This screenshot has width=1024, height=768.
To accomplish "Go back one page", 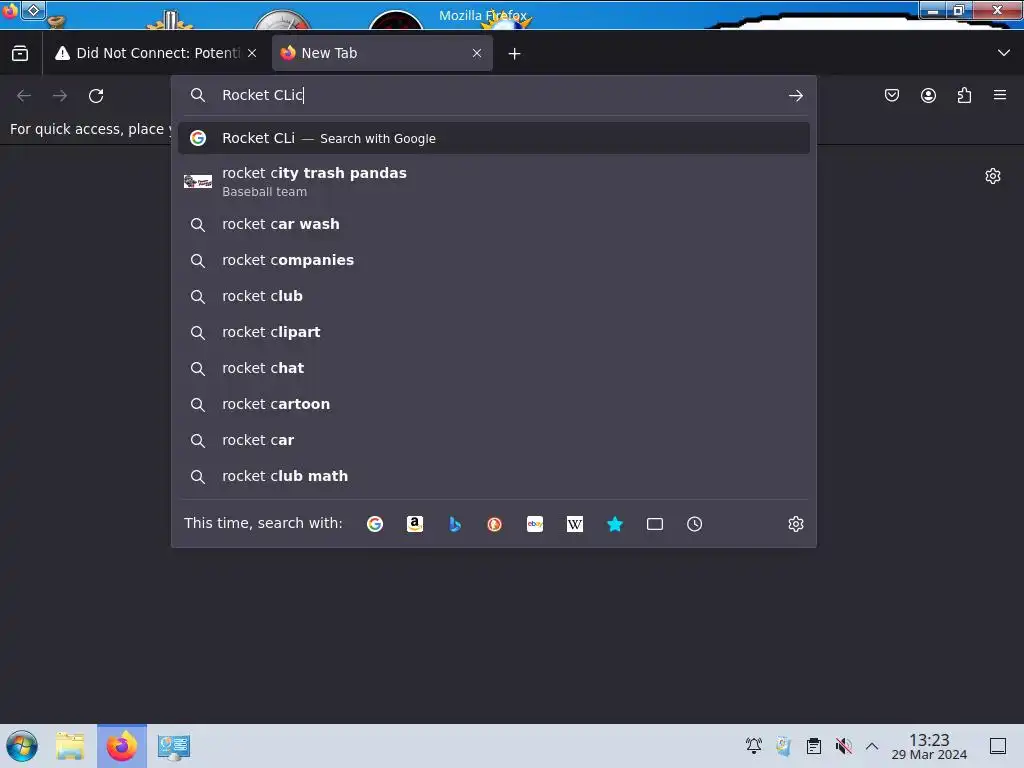I will tap(24, 96).
